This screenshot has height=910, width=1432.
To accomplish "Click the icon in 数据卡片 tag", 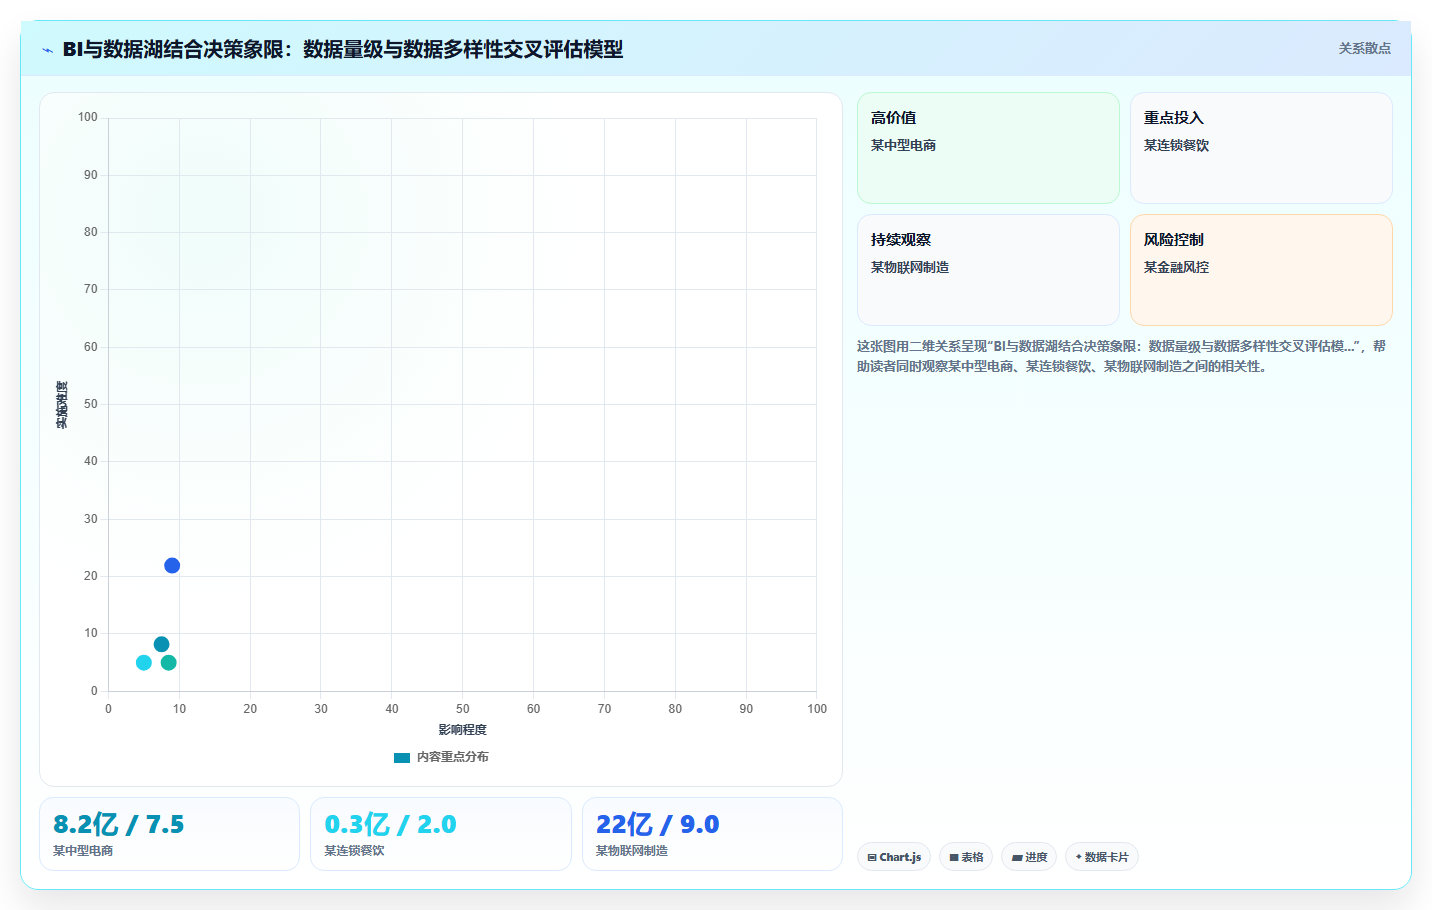I will point(1079,857).
